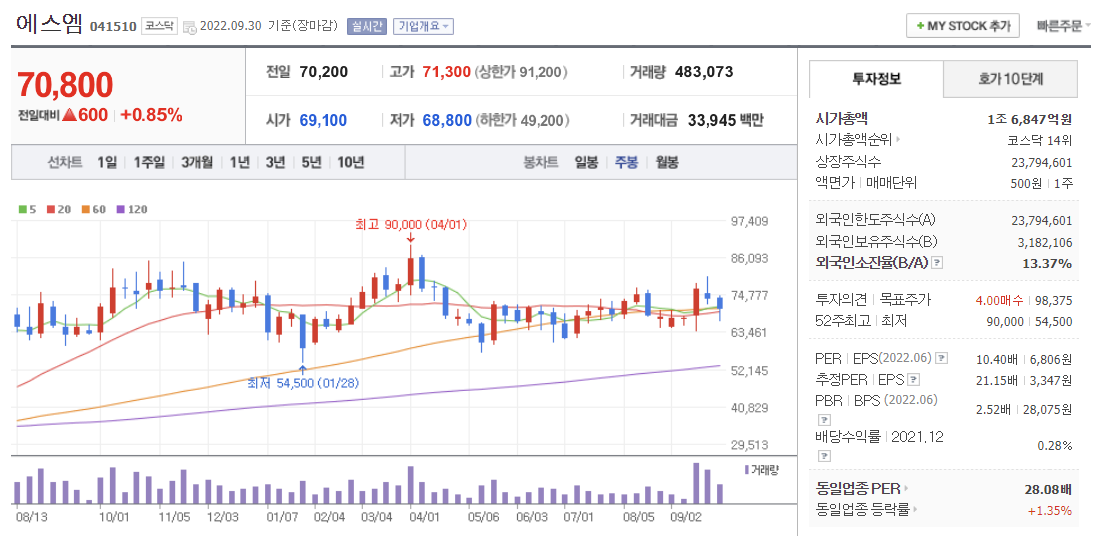This screenshot has width=1110, height=536.
Task: Click the green 5-day moving average legend
Action: [x=28, y=210]
